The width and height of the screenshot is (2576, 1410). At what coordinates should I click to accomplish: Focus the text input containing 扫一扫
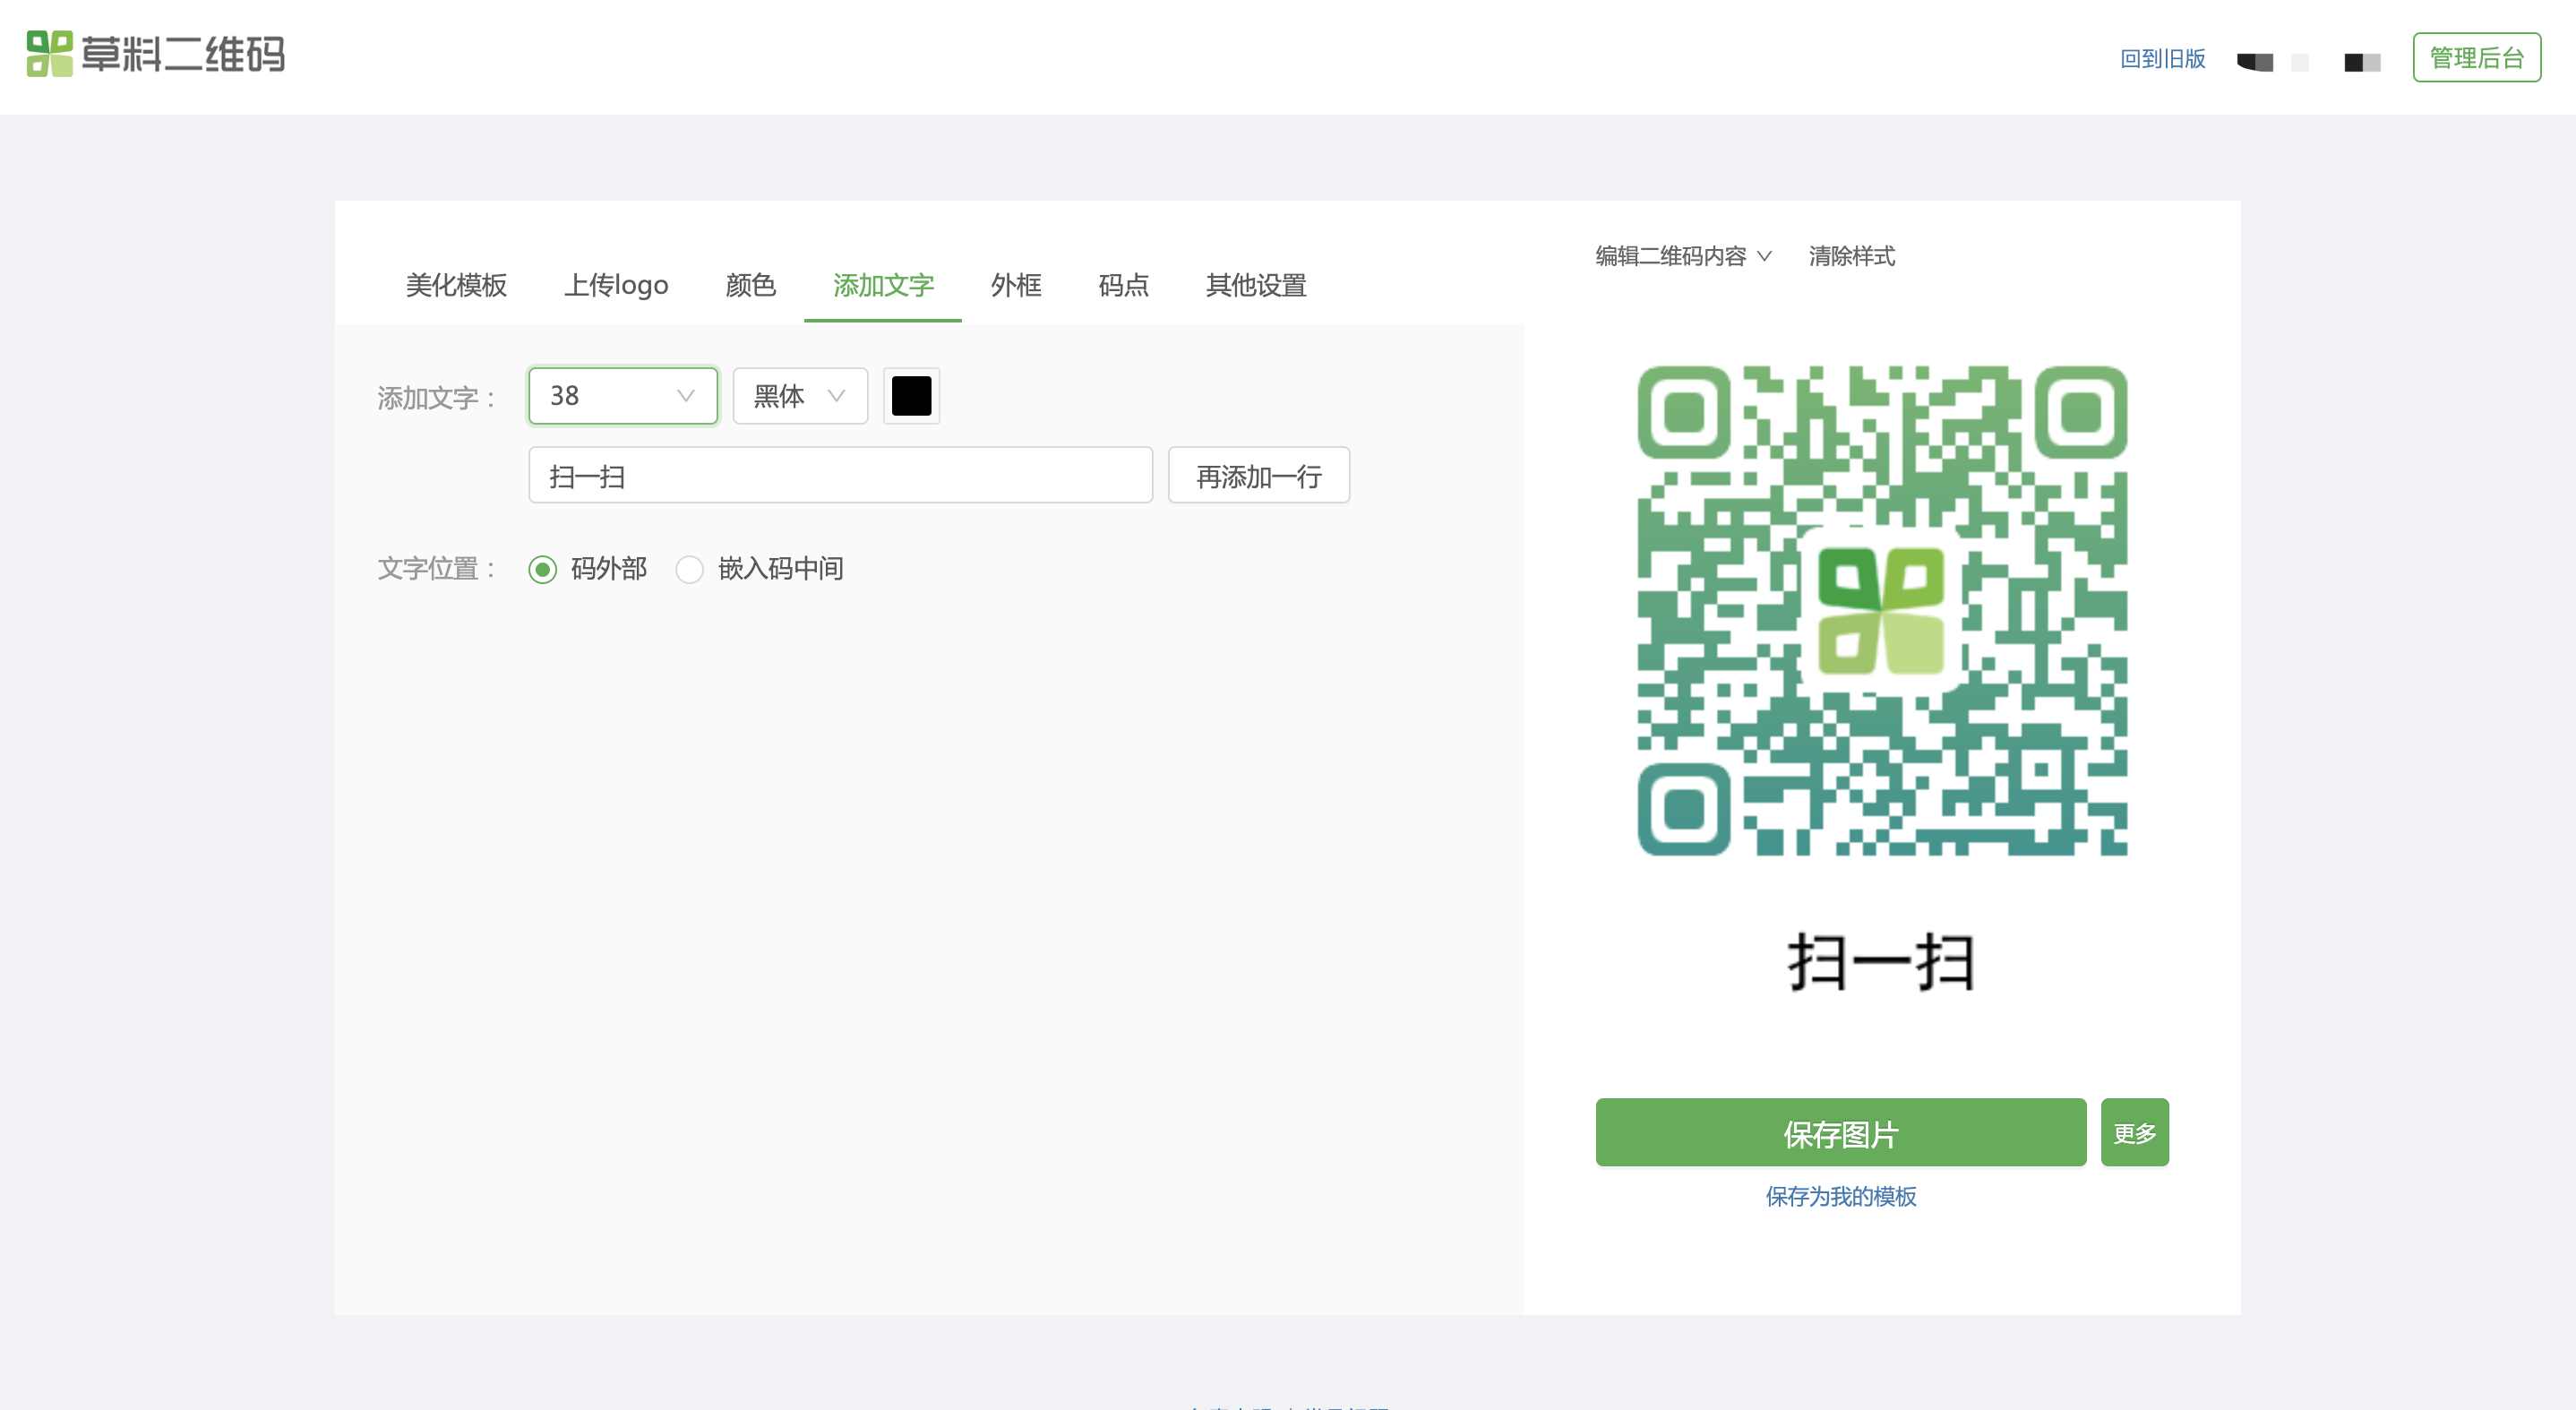click(x=841, y=475)
